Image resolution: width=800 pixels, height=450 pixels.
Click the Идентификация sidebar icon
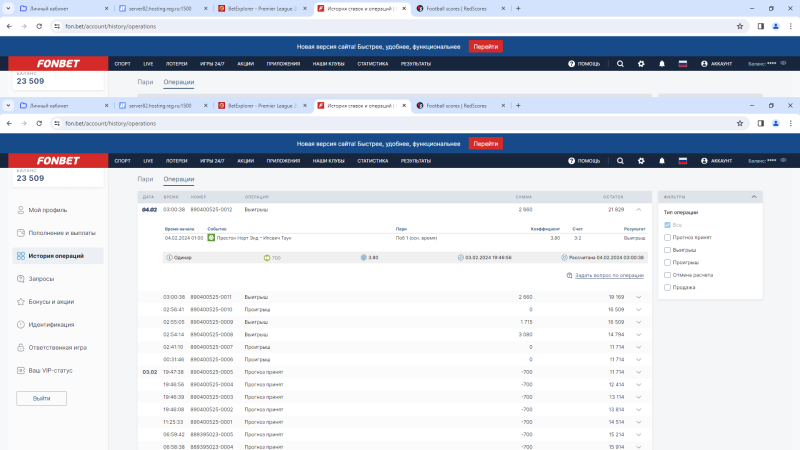pyautogui.click(x=21, y=324)
